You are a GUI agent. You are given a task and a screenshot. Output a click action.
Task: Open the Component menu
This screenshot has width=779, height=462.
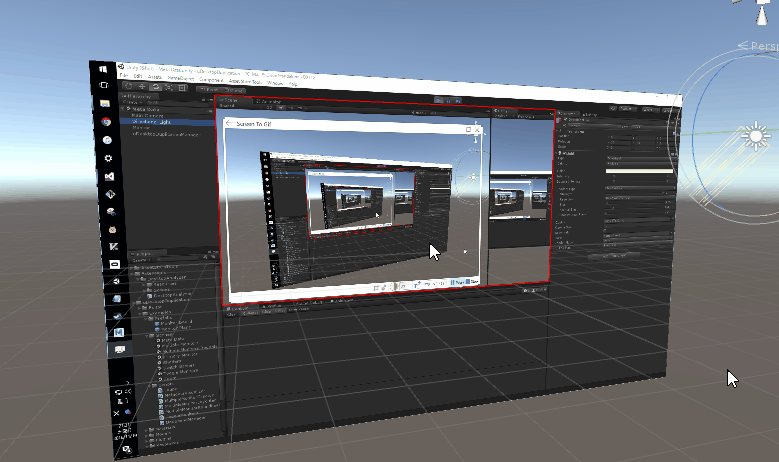coord(211,79)
